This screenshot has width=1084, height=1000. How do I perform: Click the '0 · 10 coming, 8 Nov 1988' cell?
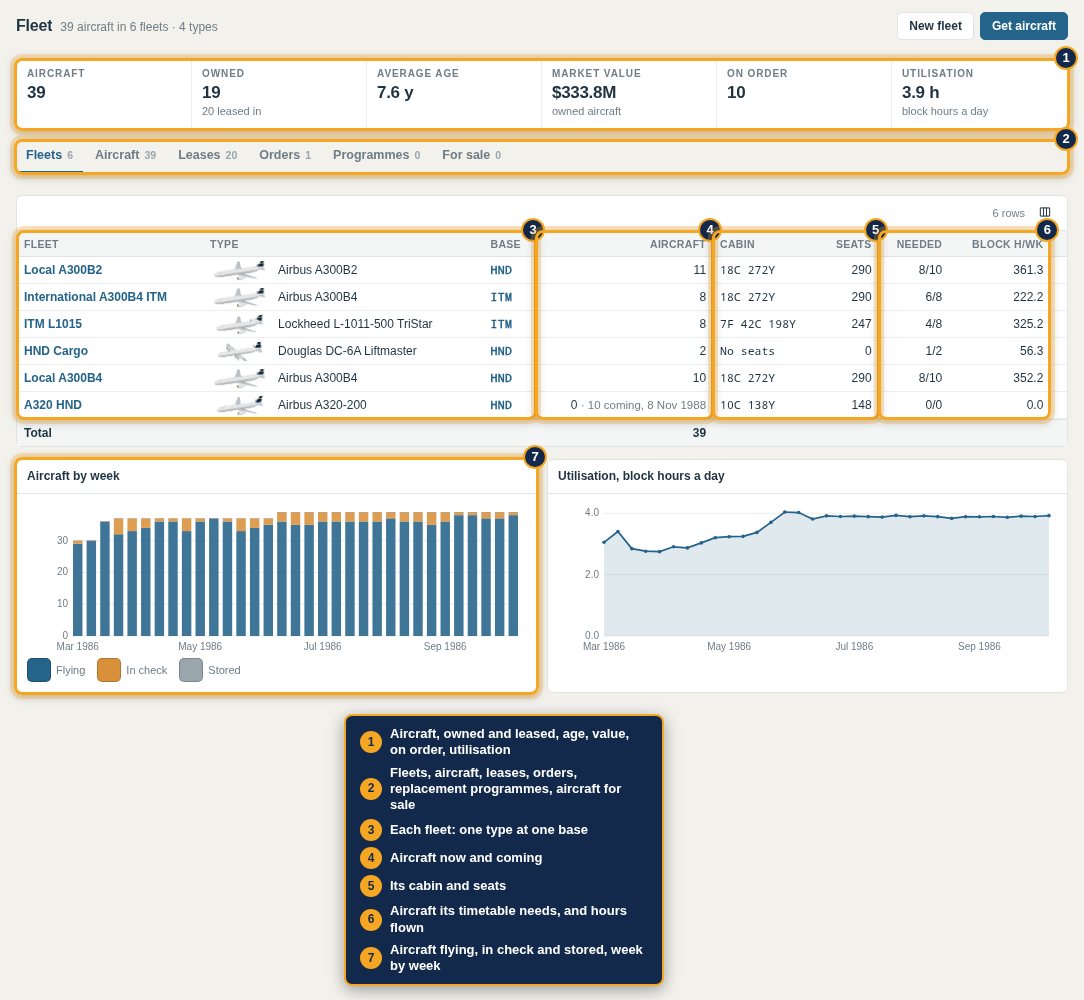point(638,405)
